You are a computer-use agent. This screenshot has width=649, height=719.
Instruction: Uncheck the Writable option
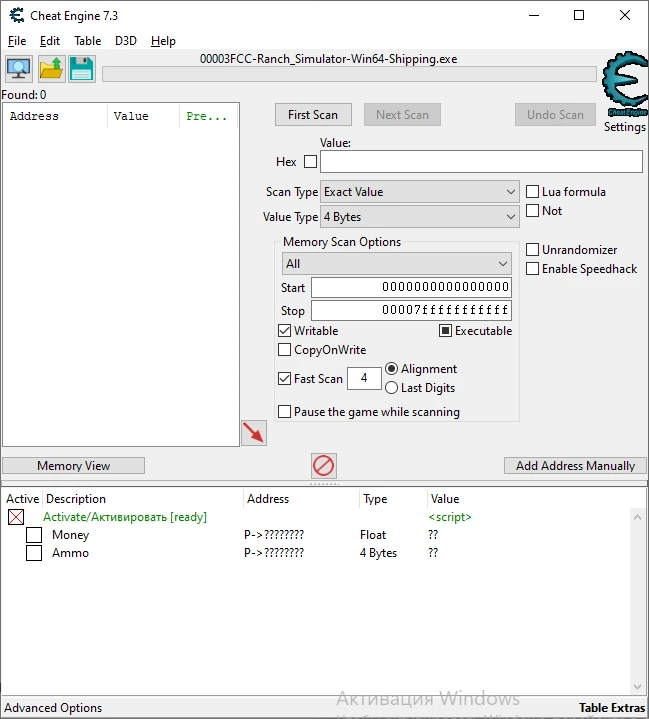pos(284,331)
